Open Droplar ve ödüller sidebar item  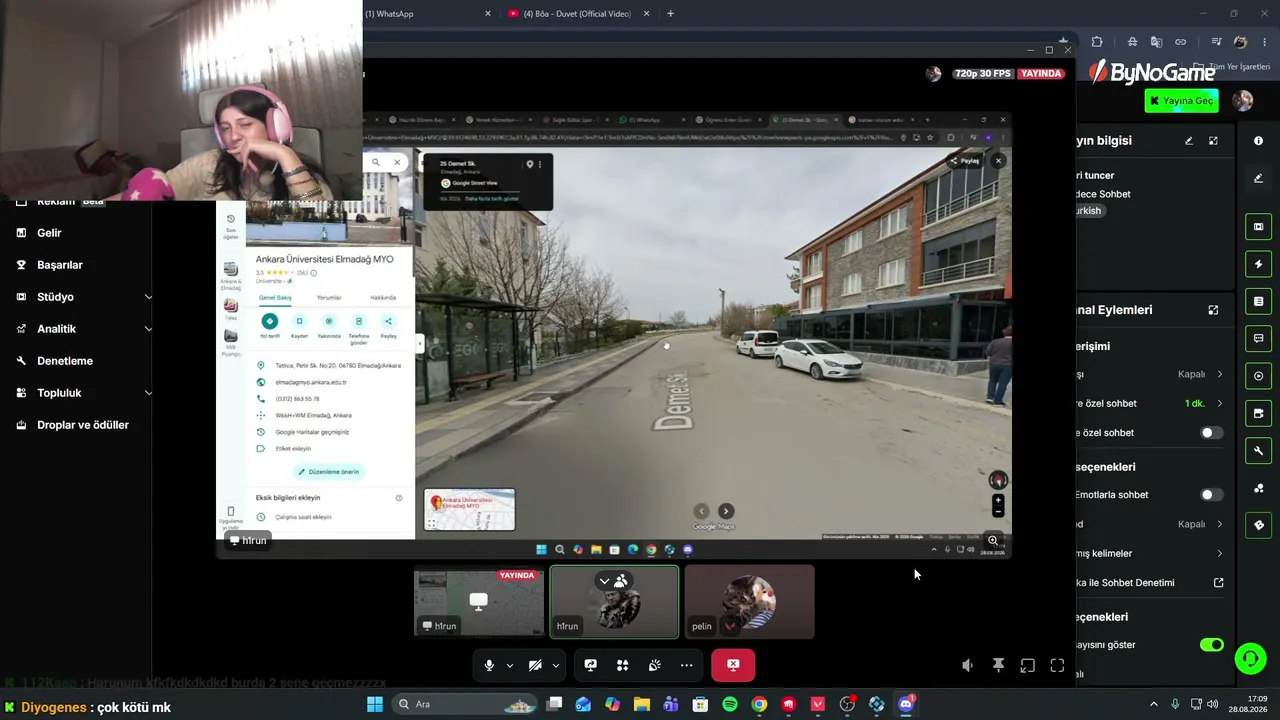pyautogui.click(x=84, y=425)
